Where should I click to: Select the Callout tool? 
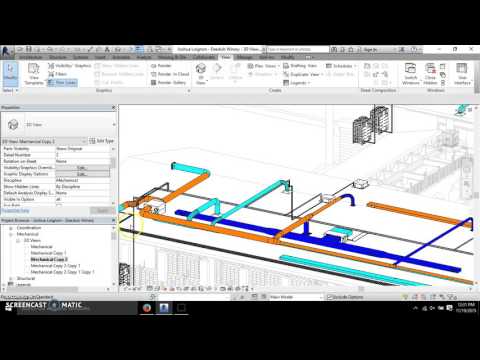click(235, 72)
